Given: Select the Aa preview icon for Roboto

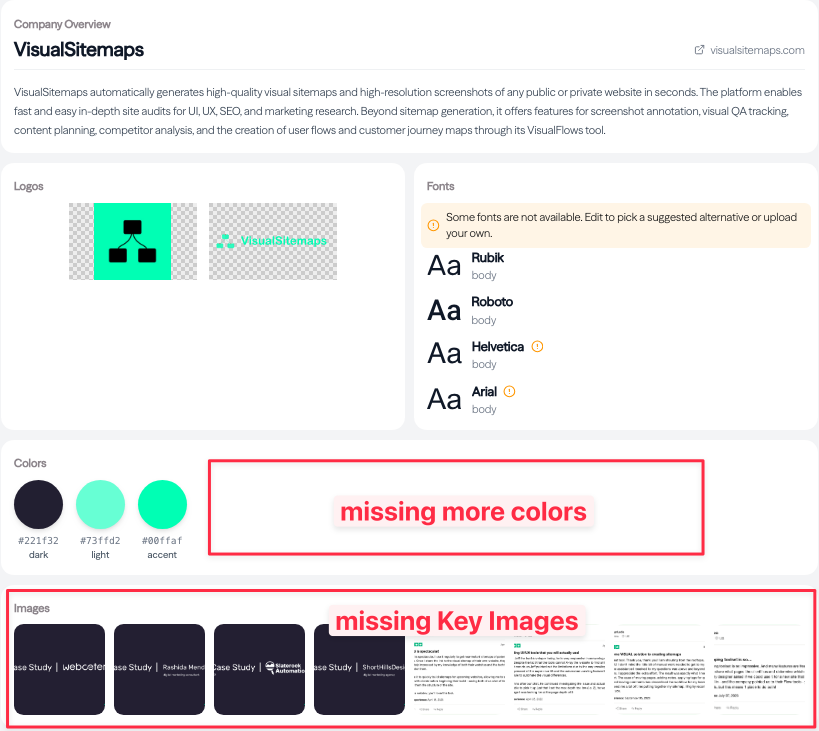Looking at the screenshot, I should pos(443,310).
